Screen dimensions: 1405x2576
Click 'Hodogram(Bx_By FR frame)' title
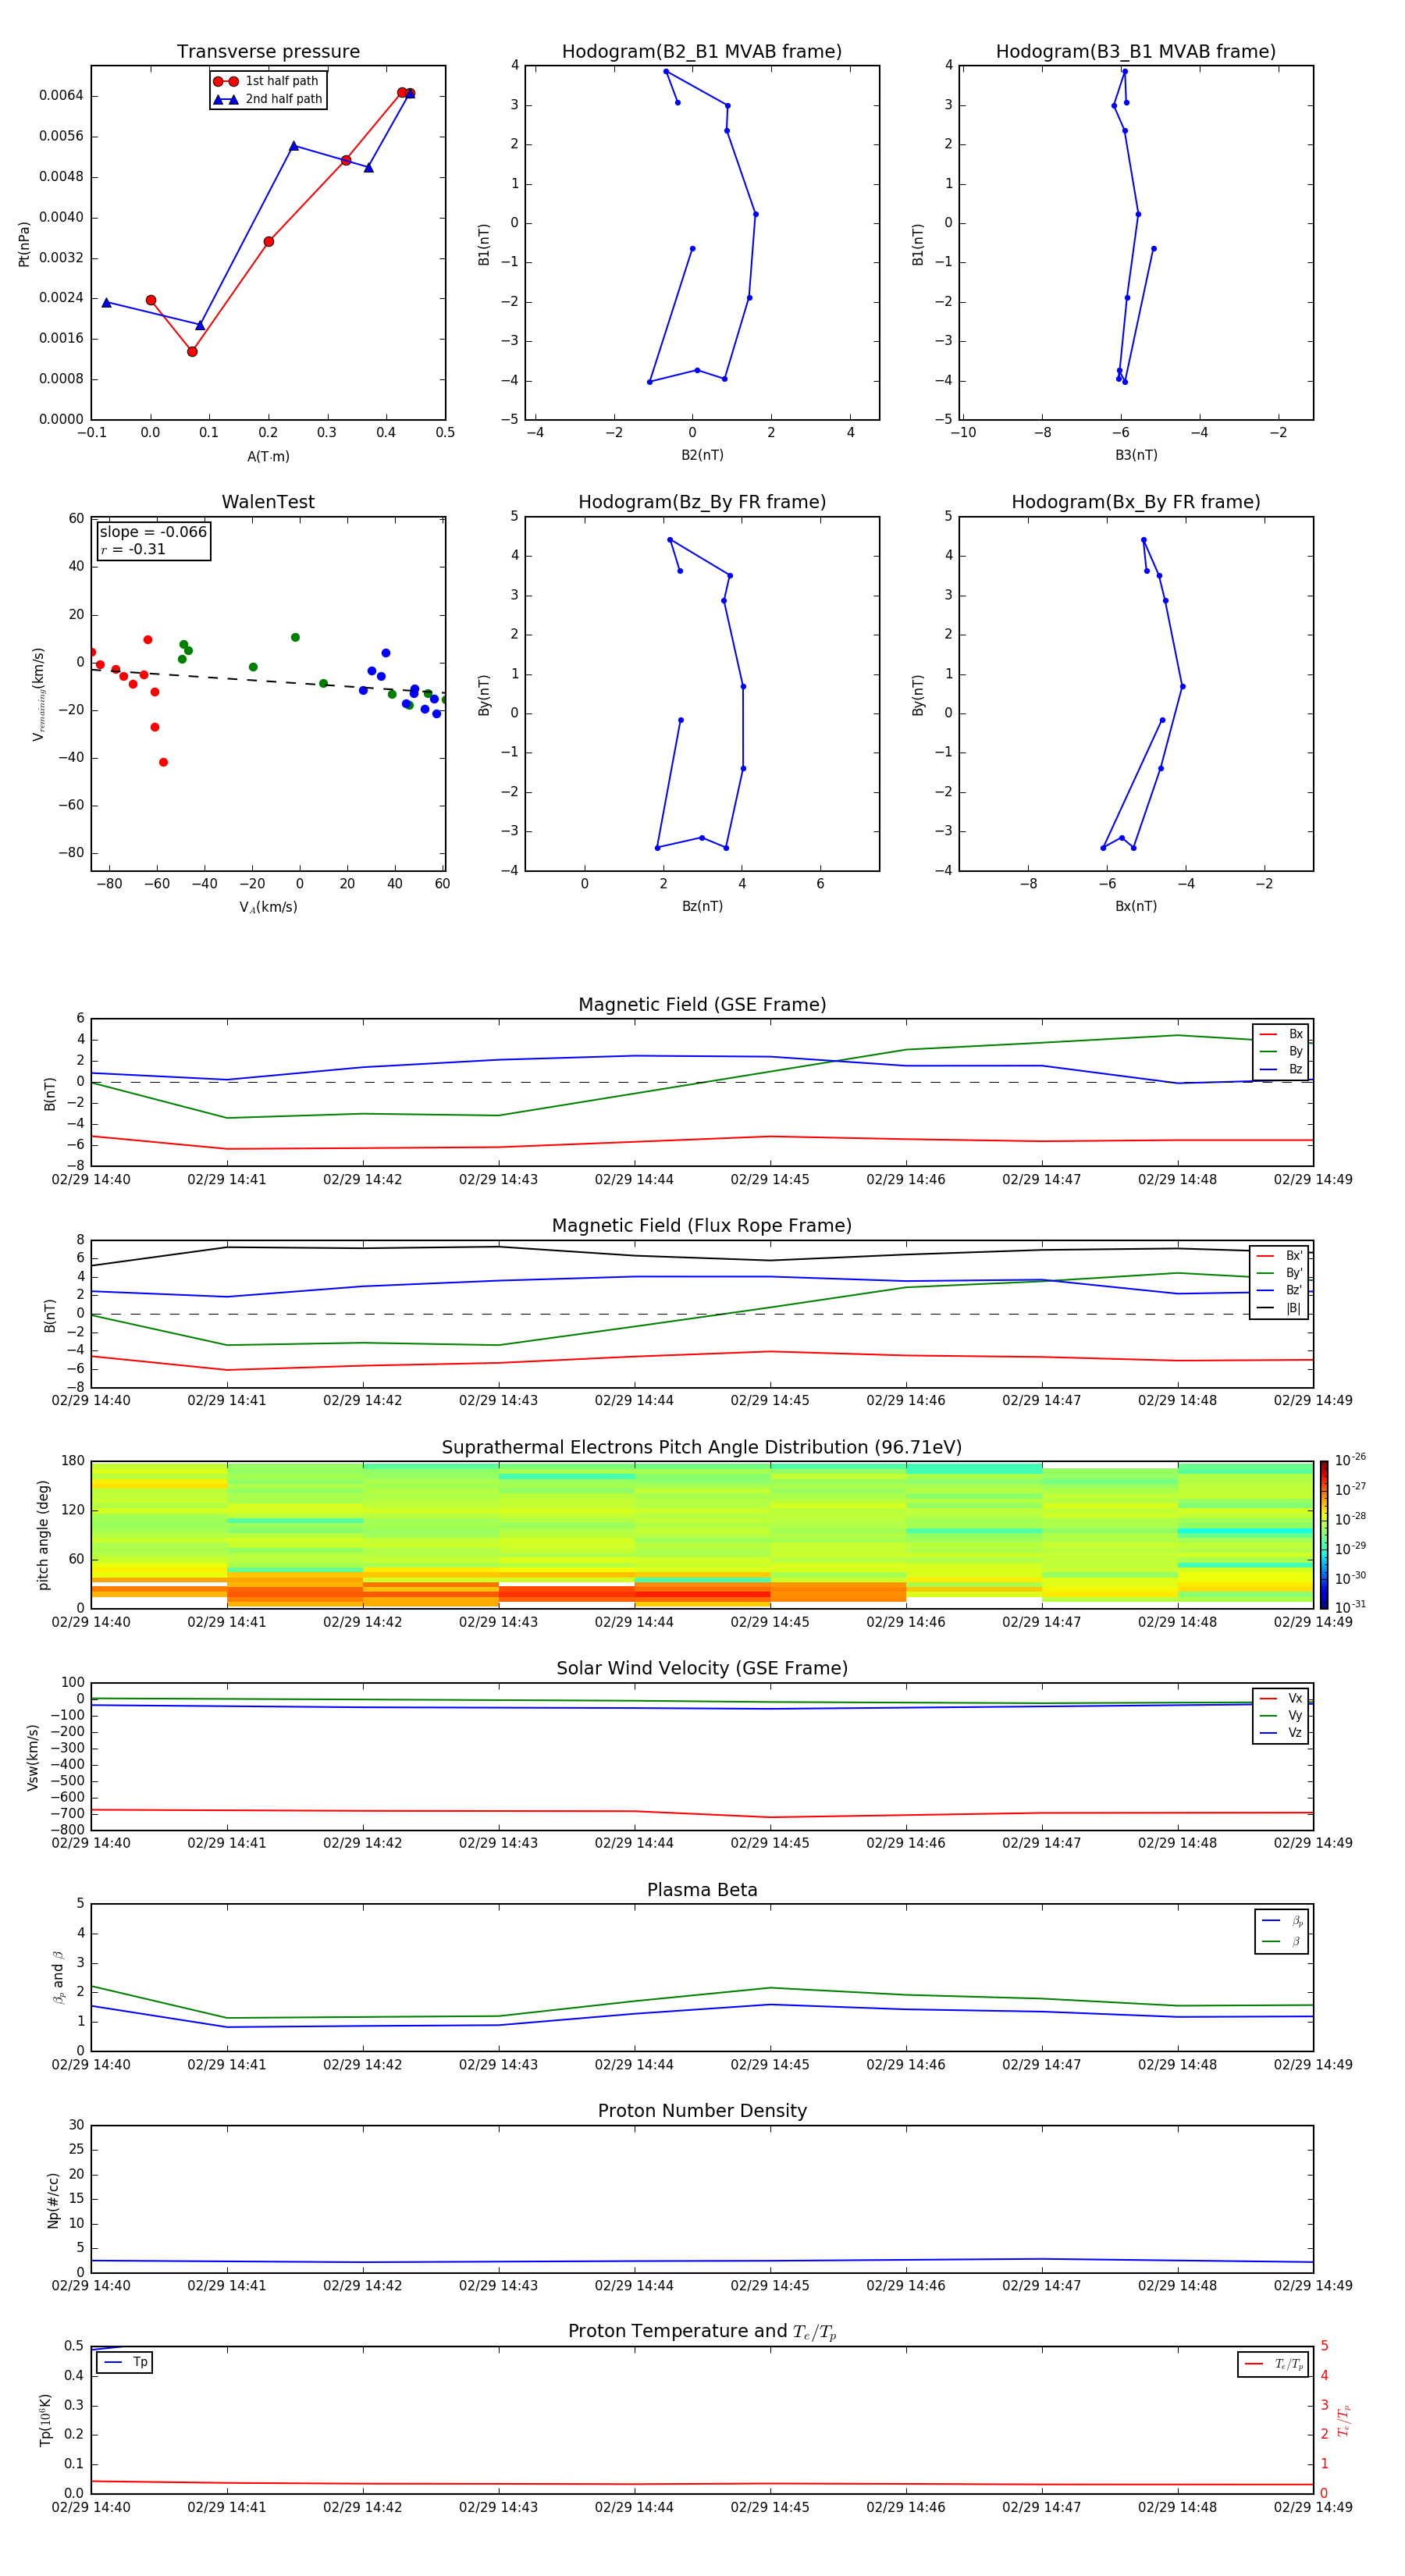[x=1136, y=502]
